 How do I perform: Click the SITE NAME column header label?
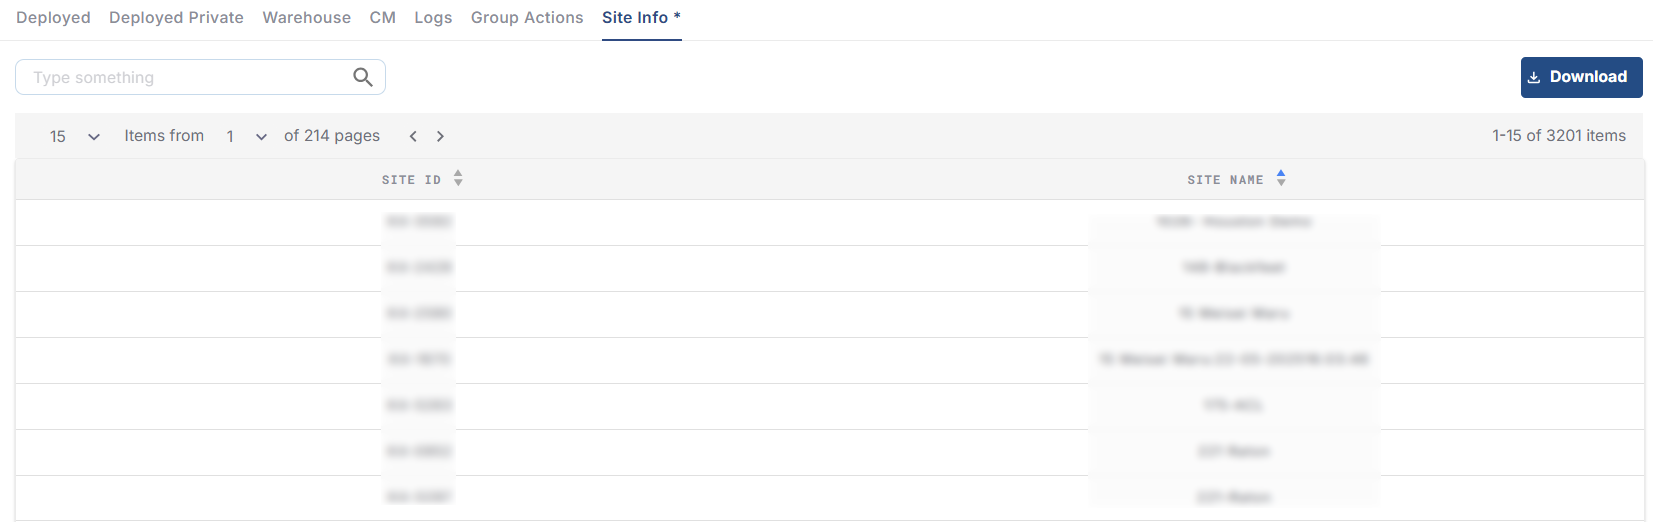(1225, 180)
